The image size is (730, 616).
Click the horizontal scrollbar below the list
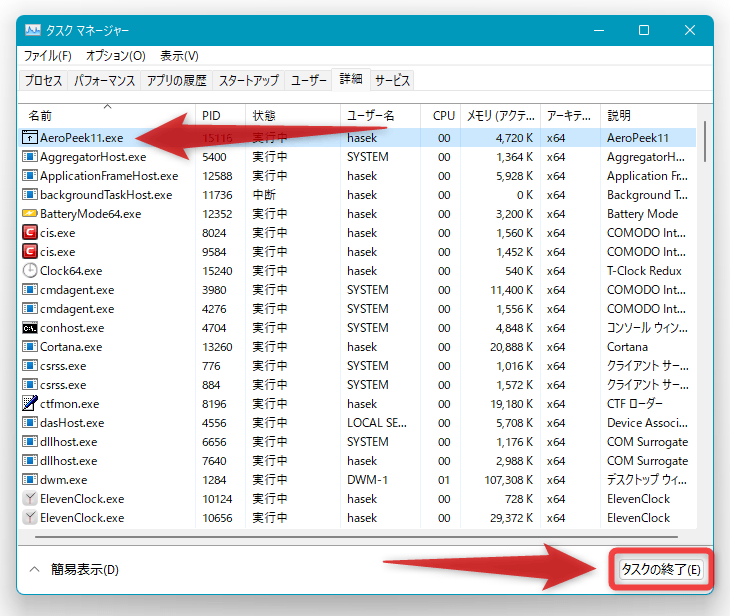click(356, 537)
